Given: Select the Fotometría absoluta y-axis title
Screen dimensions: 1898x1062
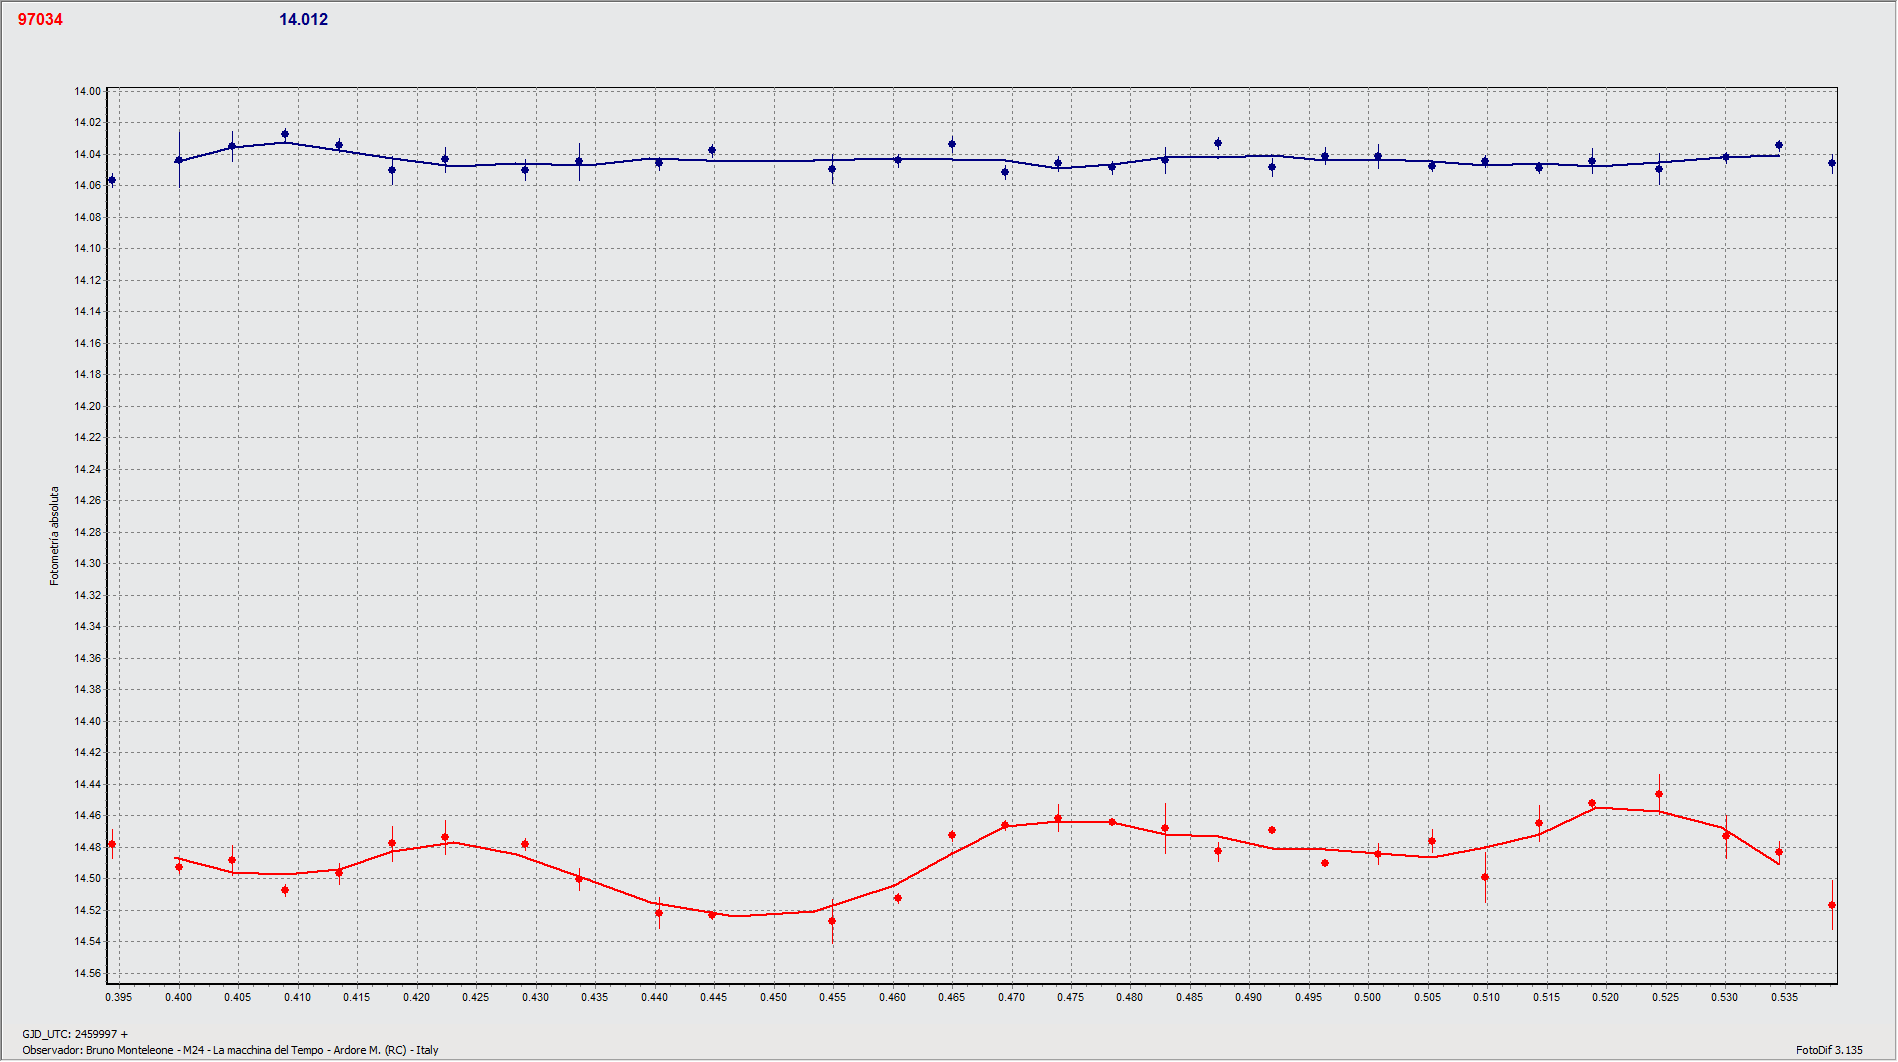Looking at the screenshot, I should (x=55, y=536).
